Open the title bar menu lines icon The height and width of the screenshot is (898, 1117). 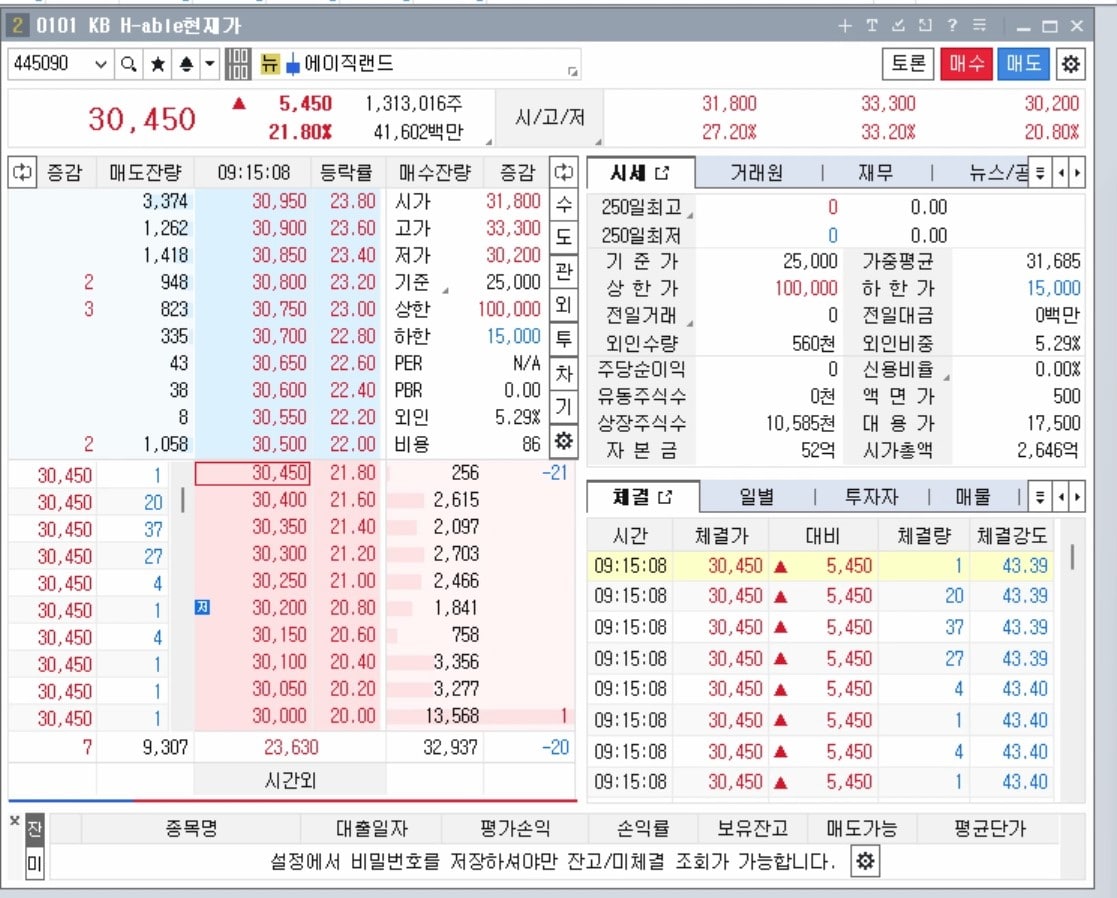point(980,26)
